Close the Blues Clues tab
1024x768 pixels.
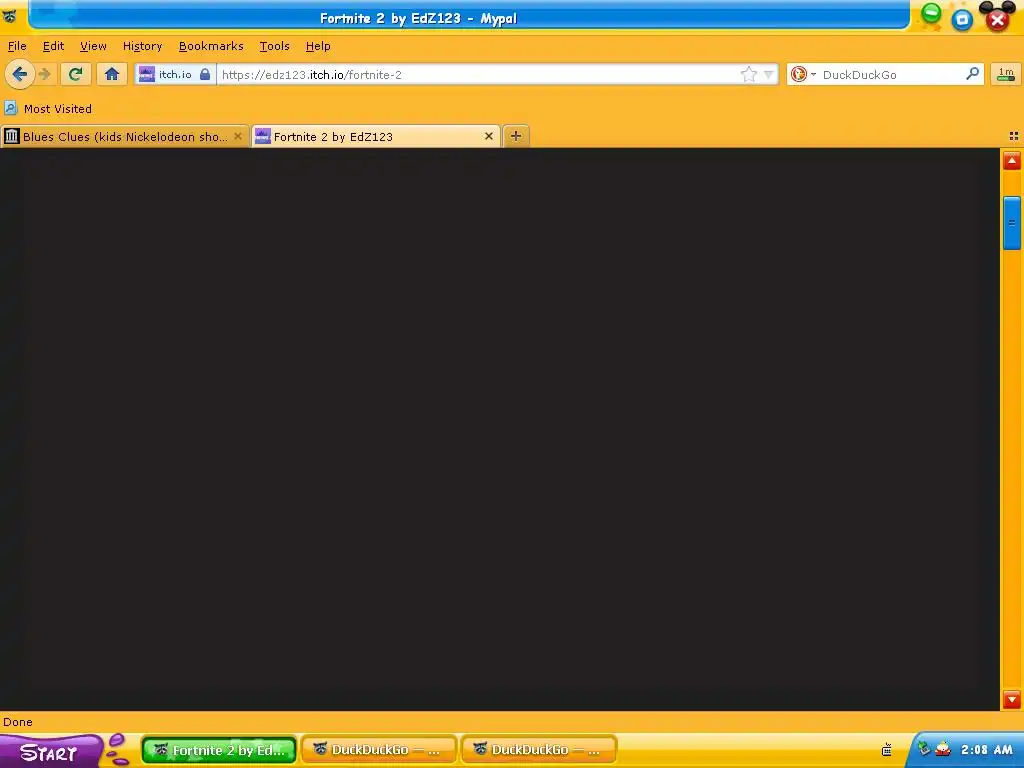point(238,136)
